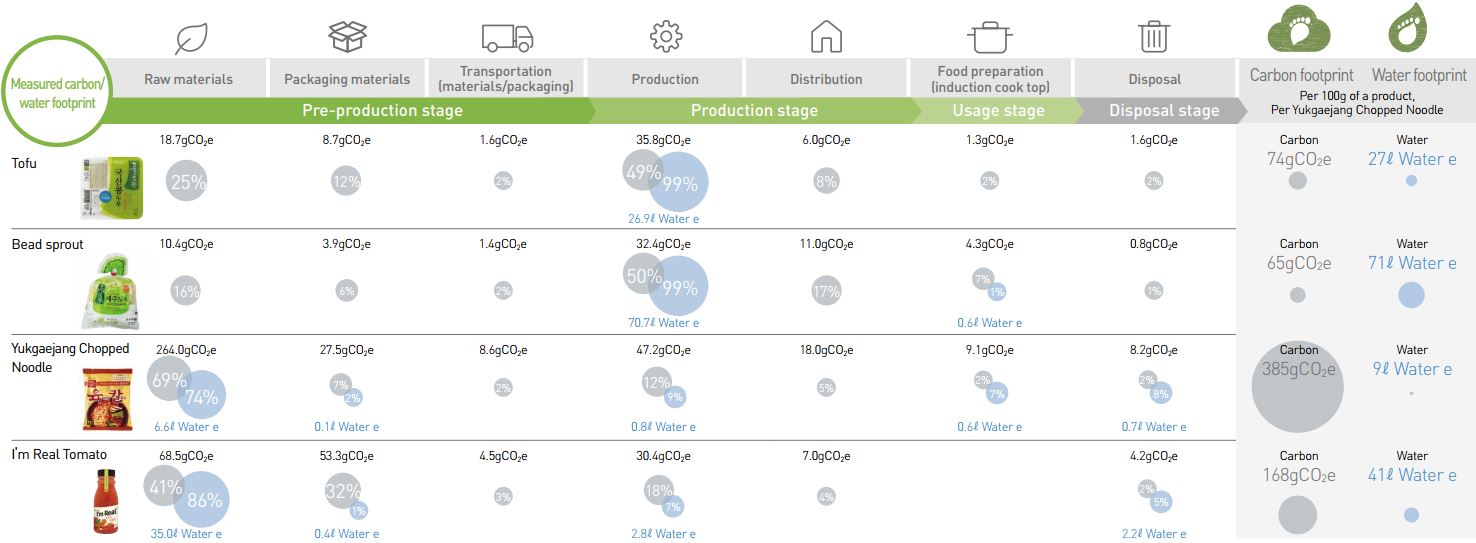Click the trash bin disposal icon

pyautogui.click(x=1154, y=37)
